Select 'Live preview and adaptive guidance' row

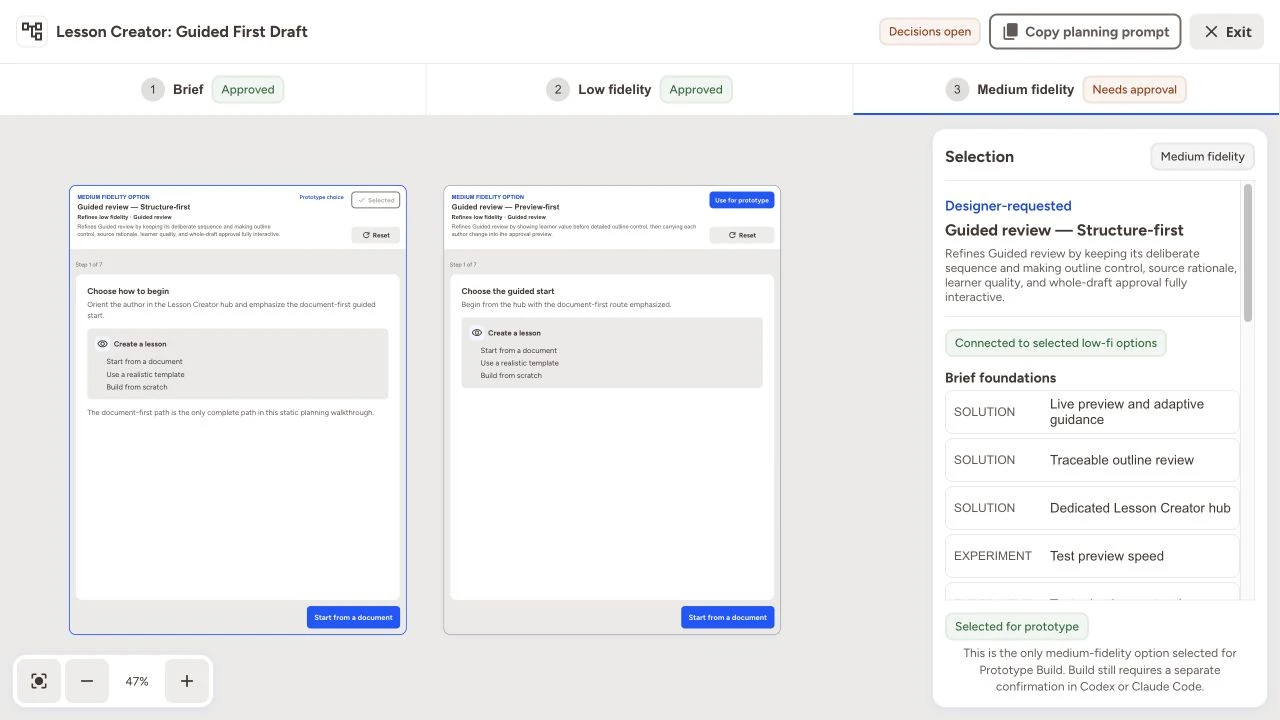(1092, 412)
